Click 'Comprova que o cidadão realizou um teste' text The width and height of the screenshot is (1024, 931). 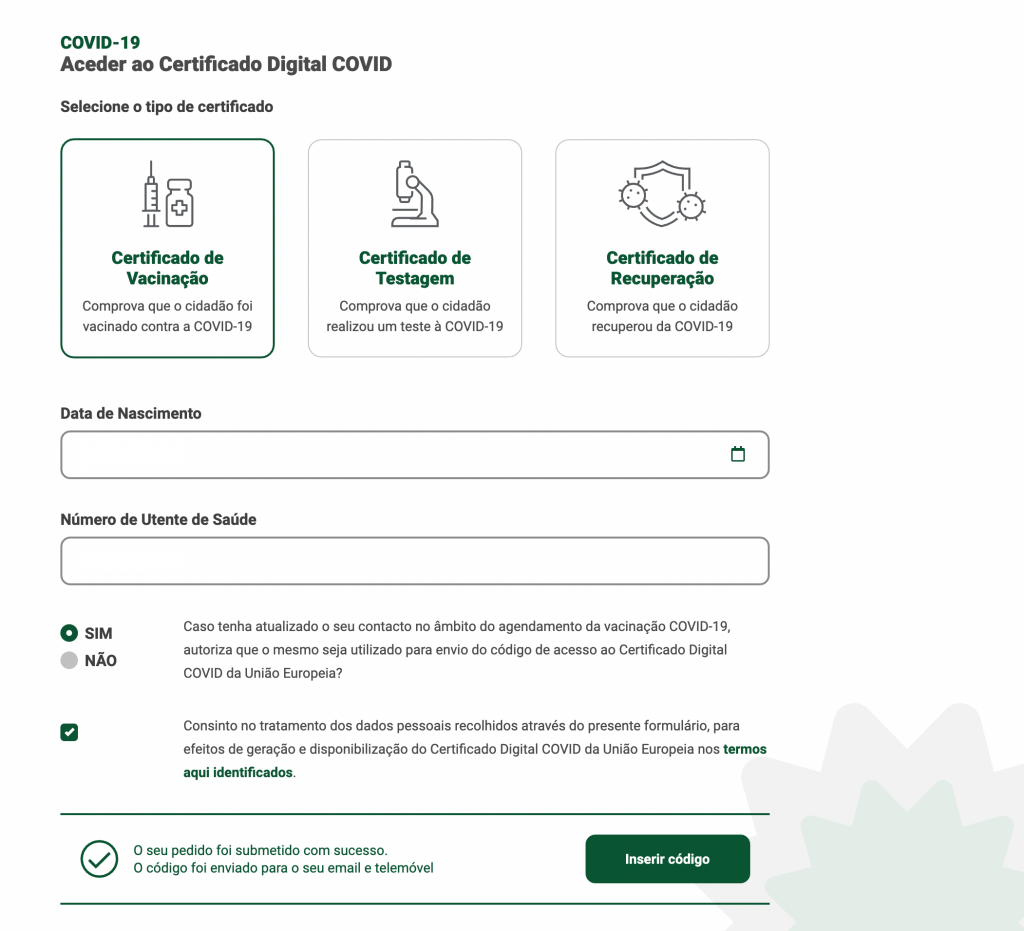(414, 316)
